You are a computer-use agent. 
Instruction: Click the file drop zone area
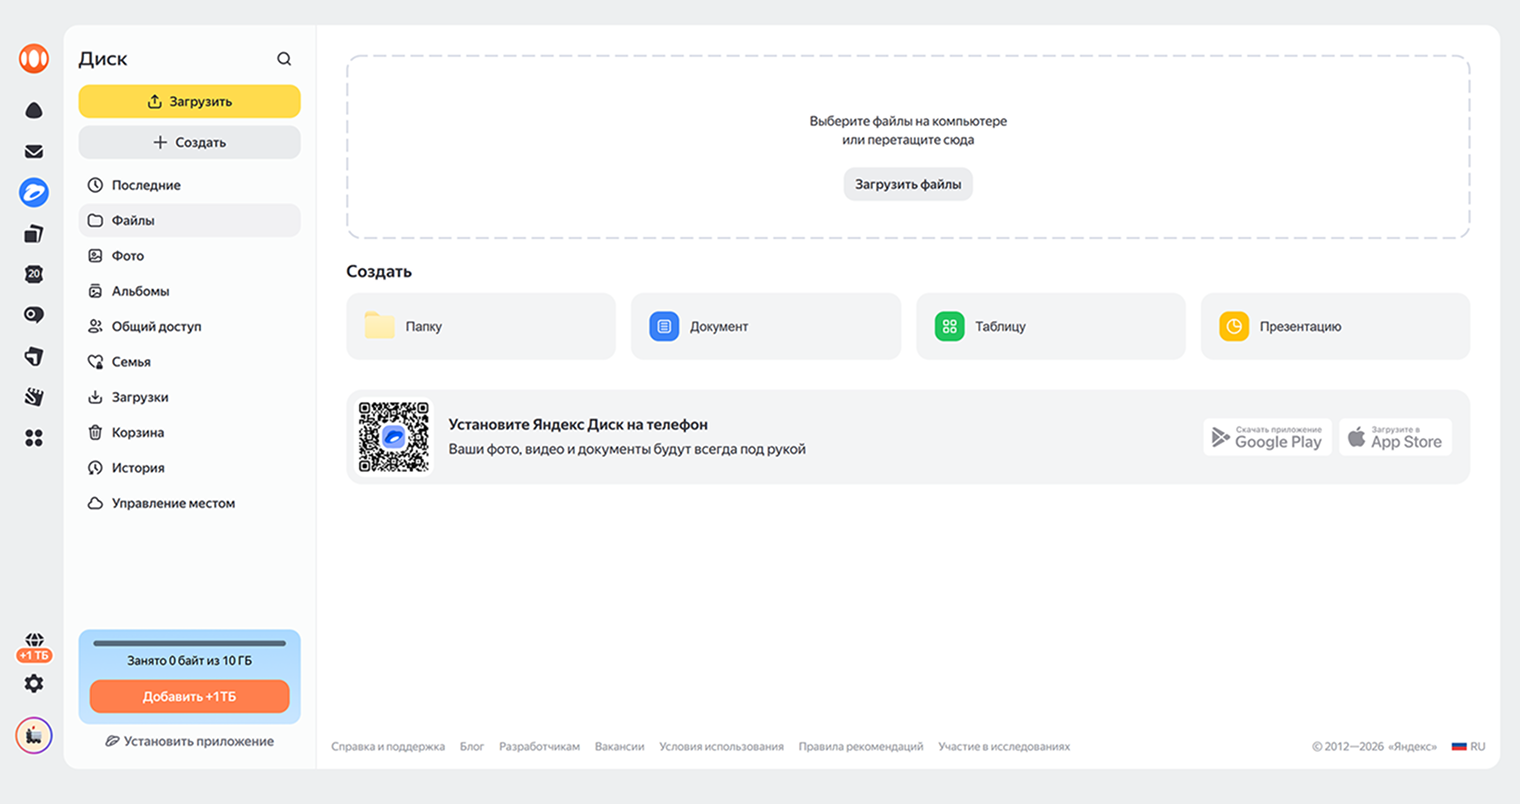click(908, 147)
